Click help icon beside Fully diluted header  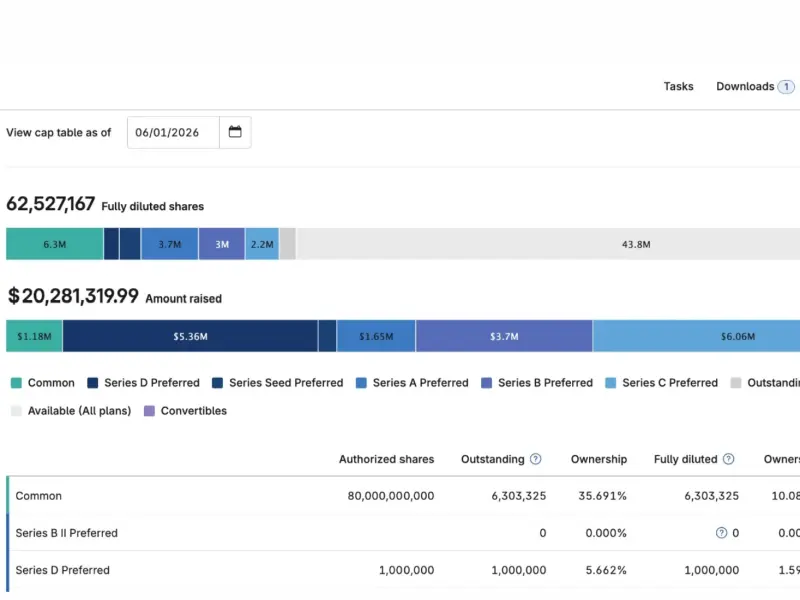[x=729, y=459]
